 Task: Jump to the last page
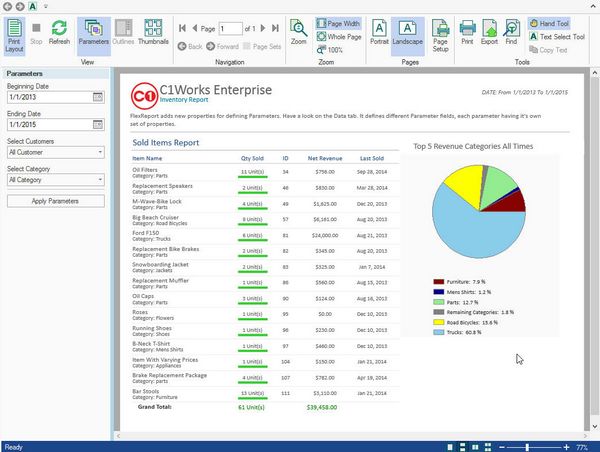(x=275, y=28)
